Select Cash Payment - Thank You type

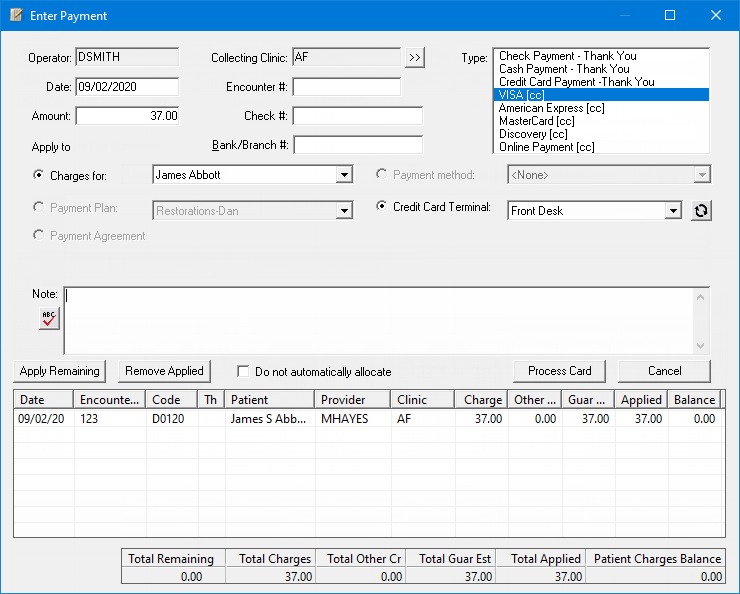coord(564,69)
